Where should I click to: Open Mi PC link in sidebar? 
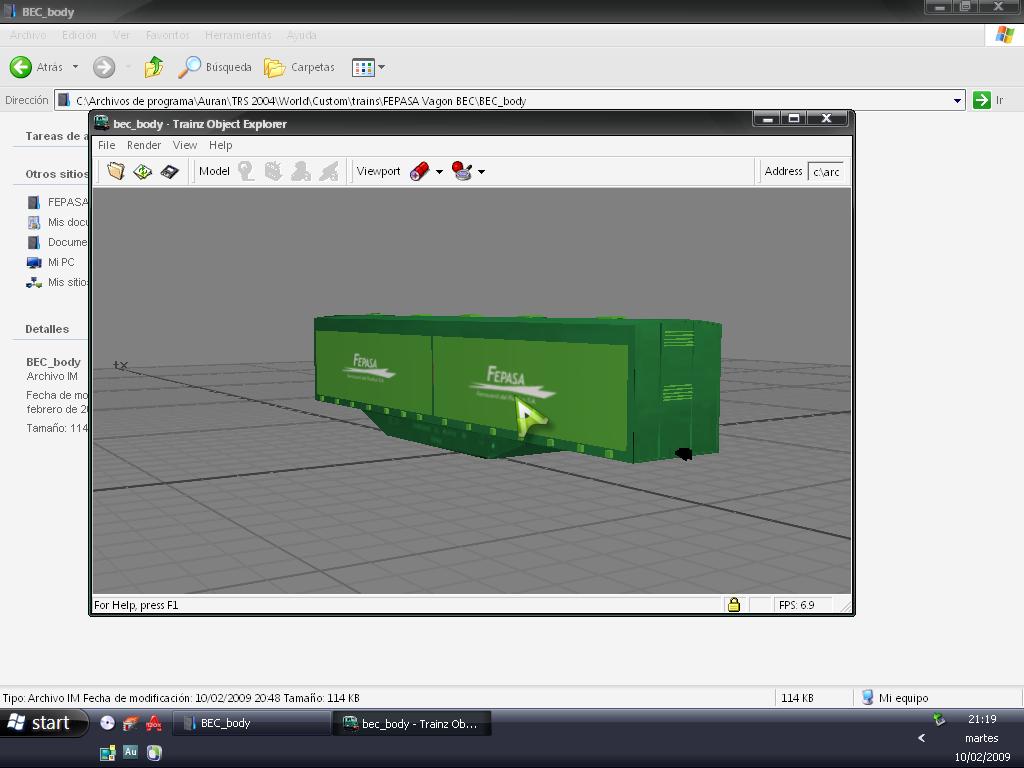coord(61,262)
